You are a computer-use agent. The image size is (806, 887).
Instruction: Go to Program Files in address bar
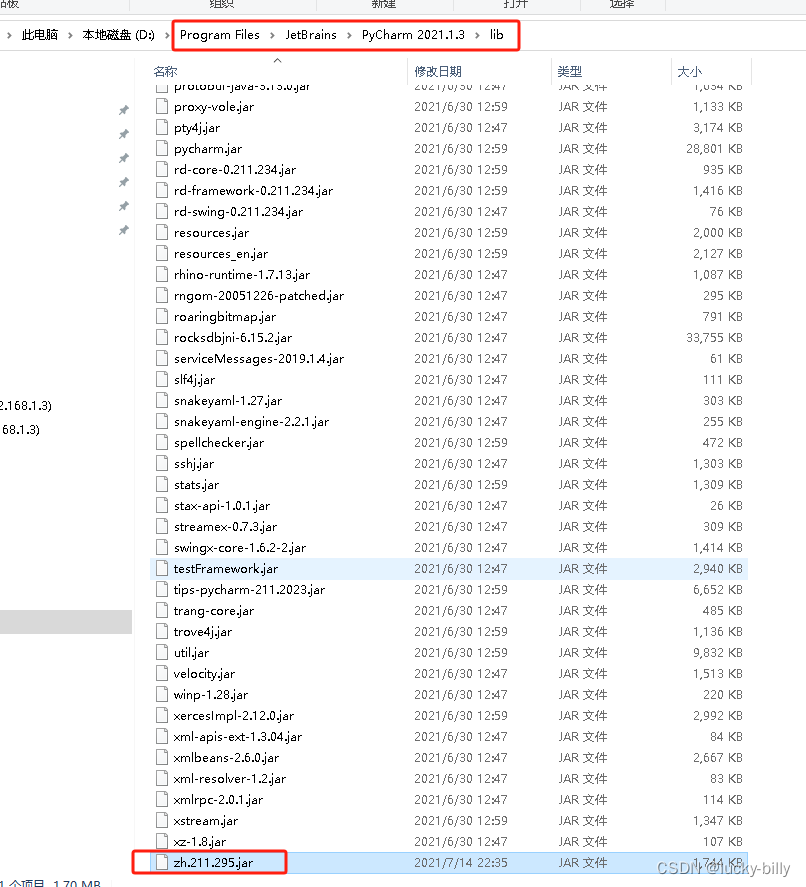(x=219, y=35)
